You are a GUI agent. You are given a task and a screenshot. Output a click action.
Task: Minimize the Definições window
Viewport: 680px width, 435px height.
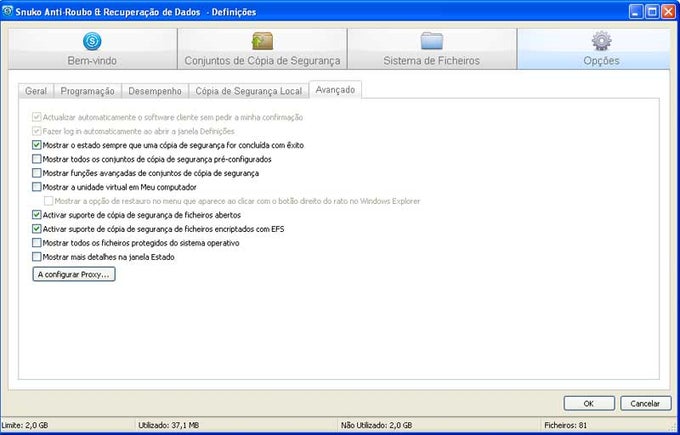[637, 12]
